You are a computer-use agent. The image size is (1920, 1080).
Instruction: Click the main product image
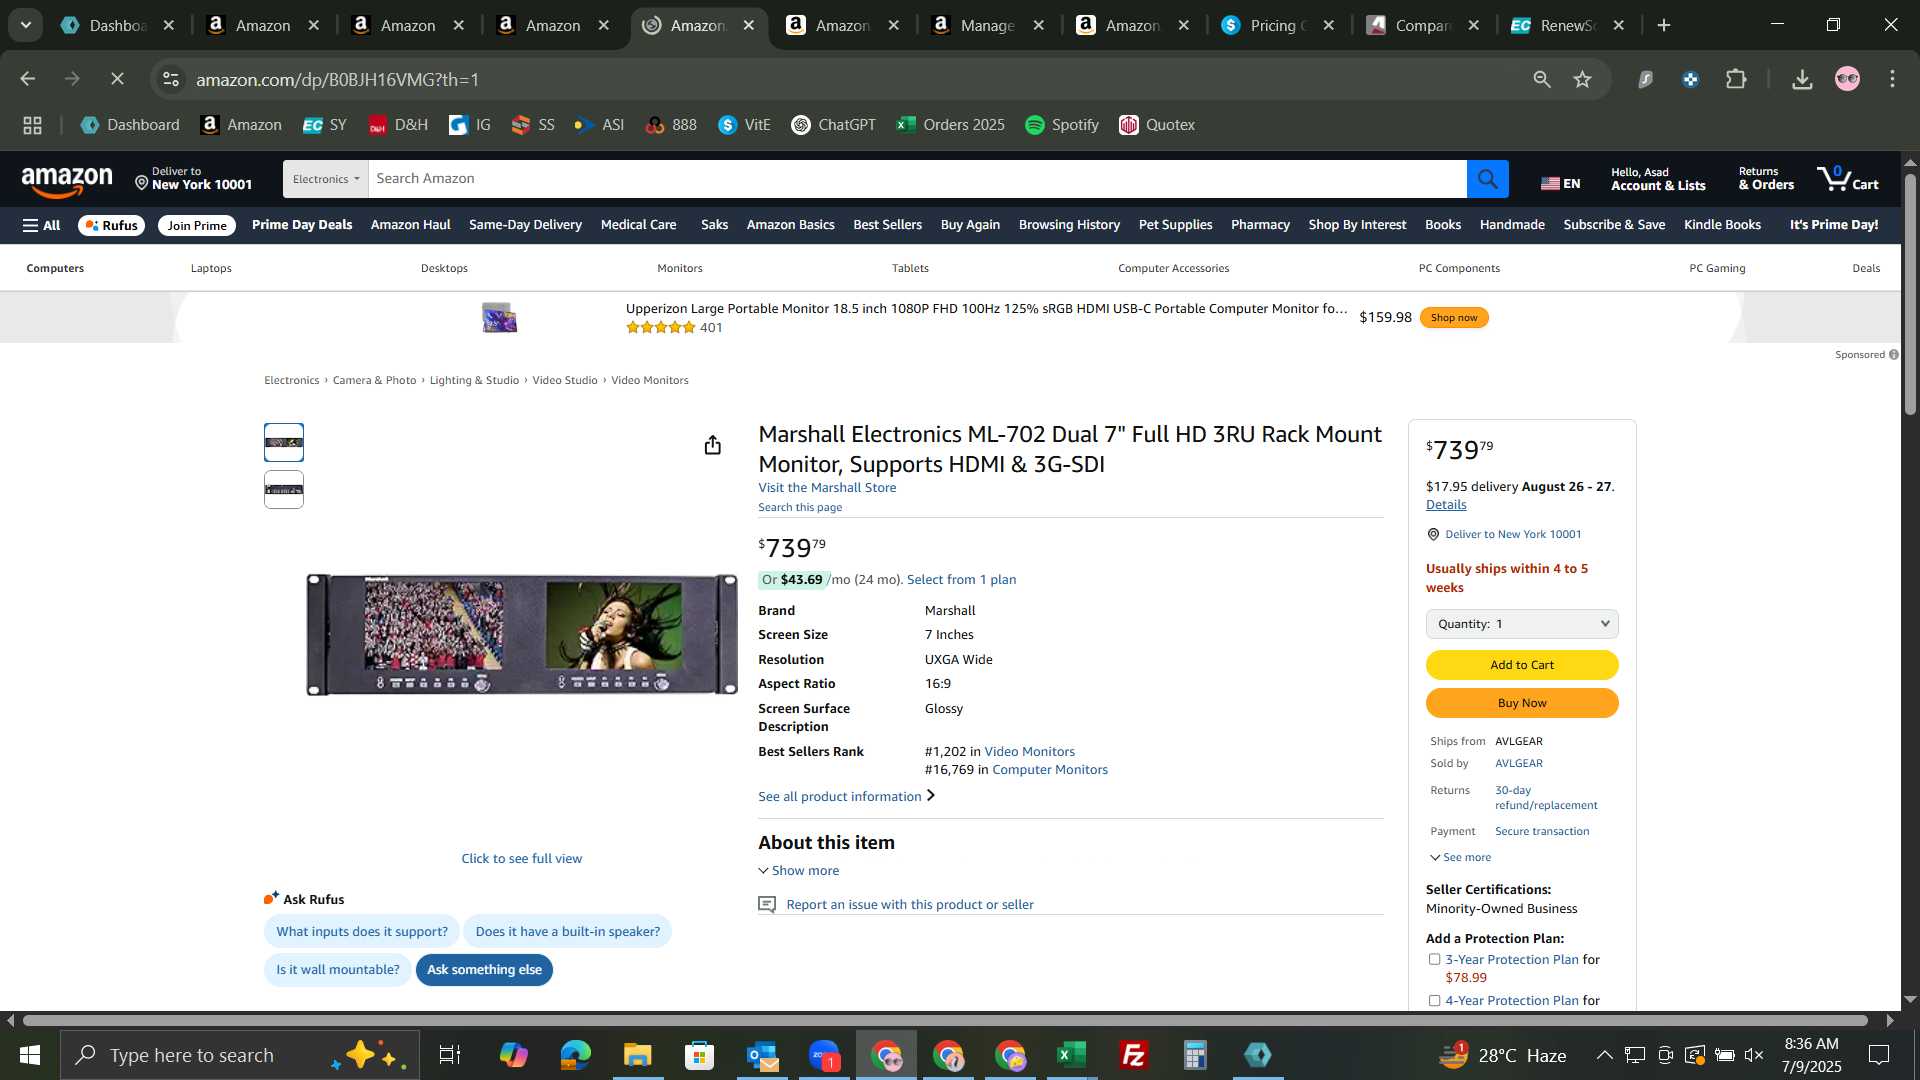click(x=522, y=634)
